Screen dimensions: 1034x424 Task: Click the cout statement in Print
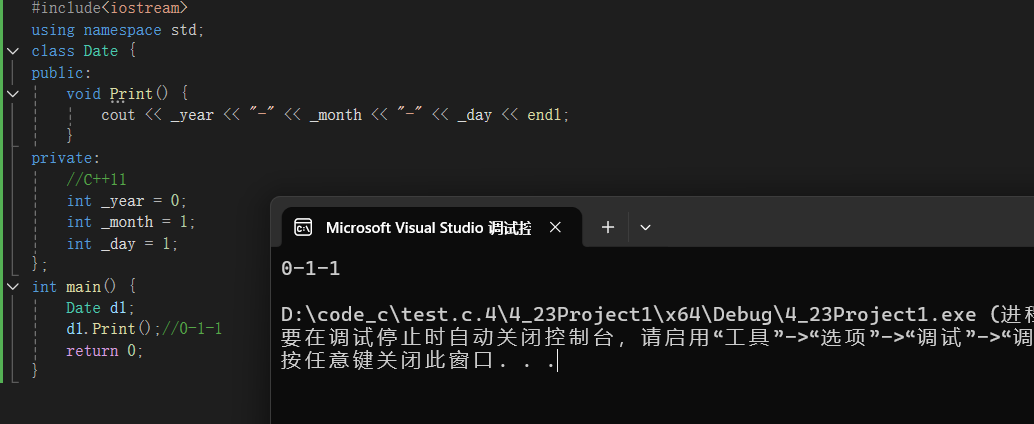[x=335, y=115]
